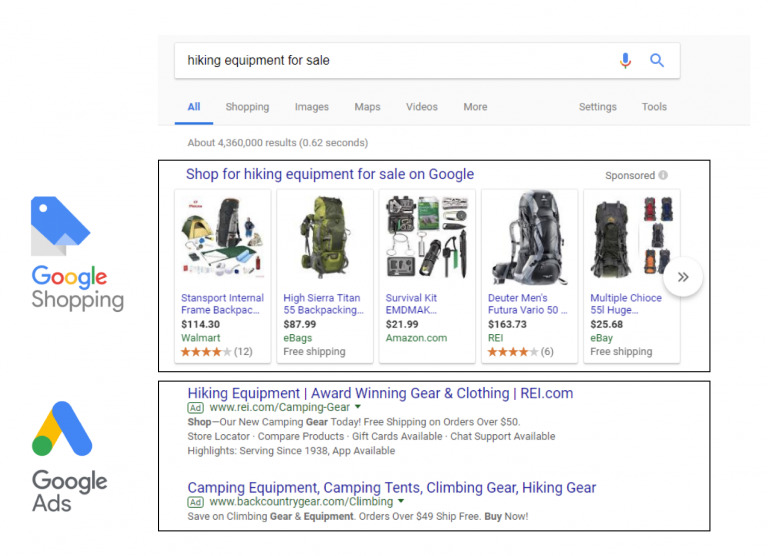This screenshot has height=556, width=768.
Task: Click the eBay Free shipping text
Action: 621,352
